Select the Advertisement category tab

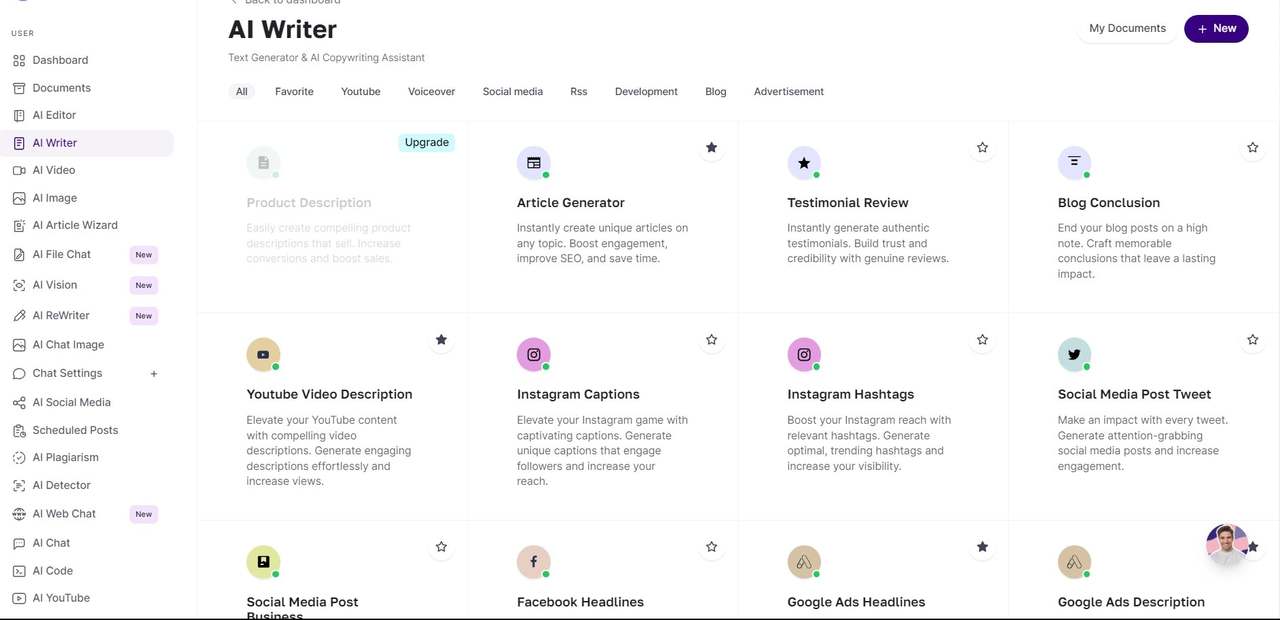coord(789,92)
